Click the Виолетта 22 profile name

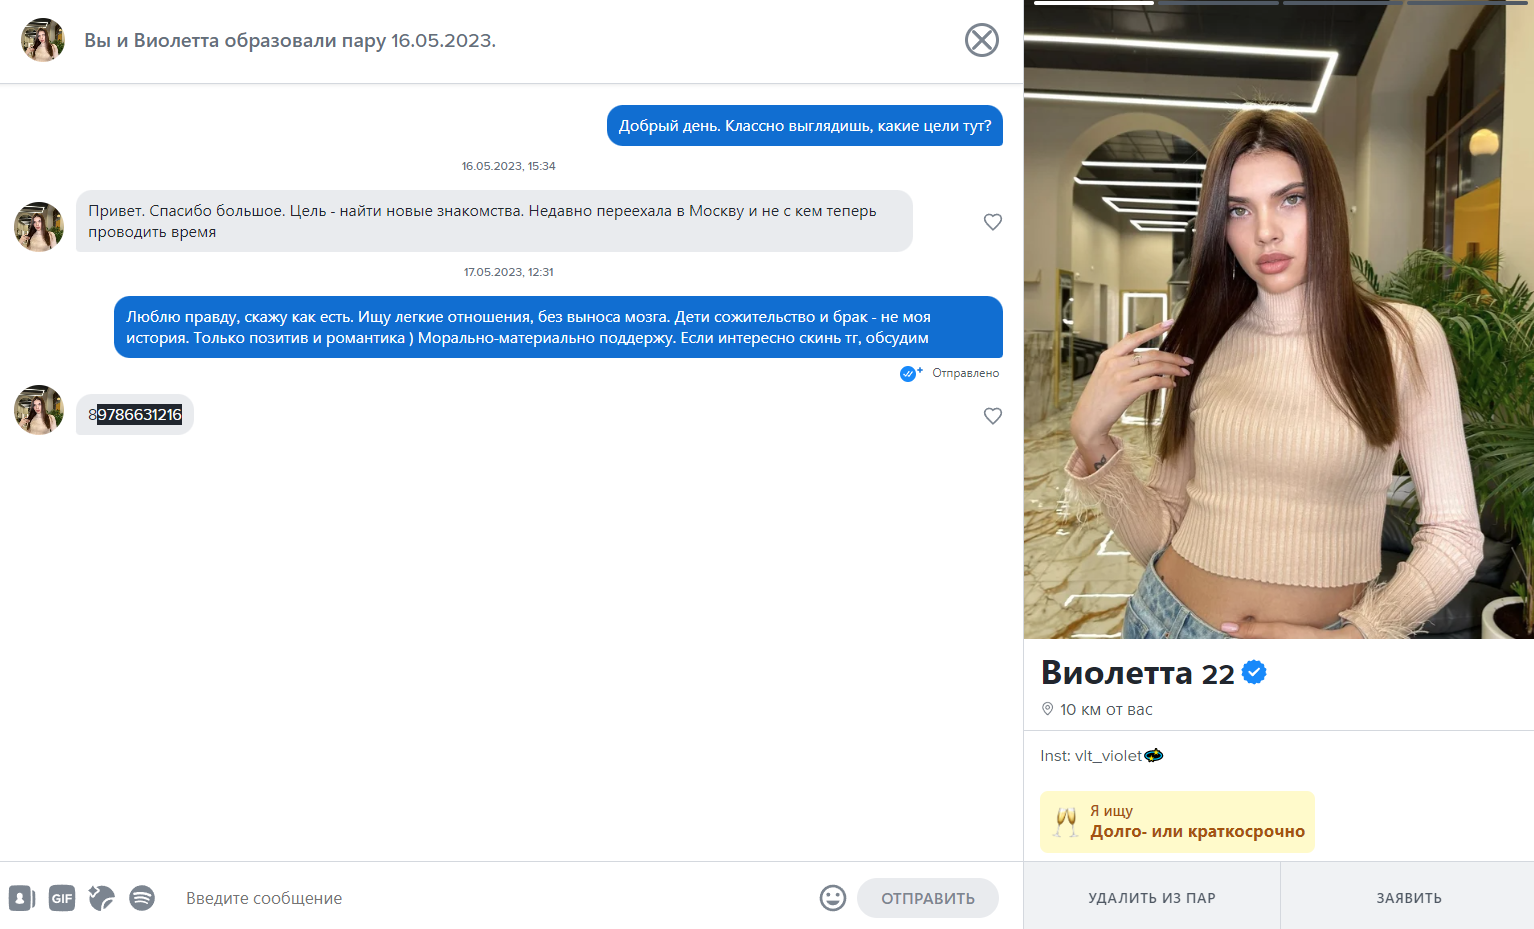1138,673
